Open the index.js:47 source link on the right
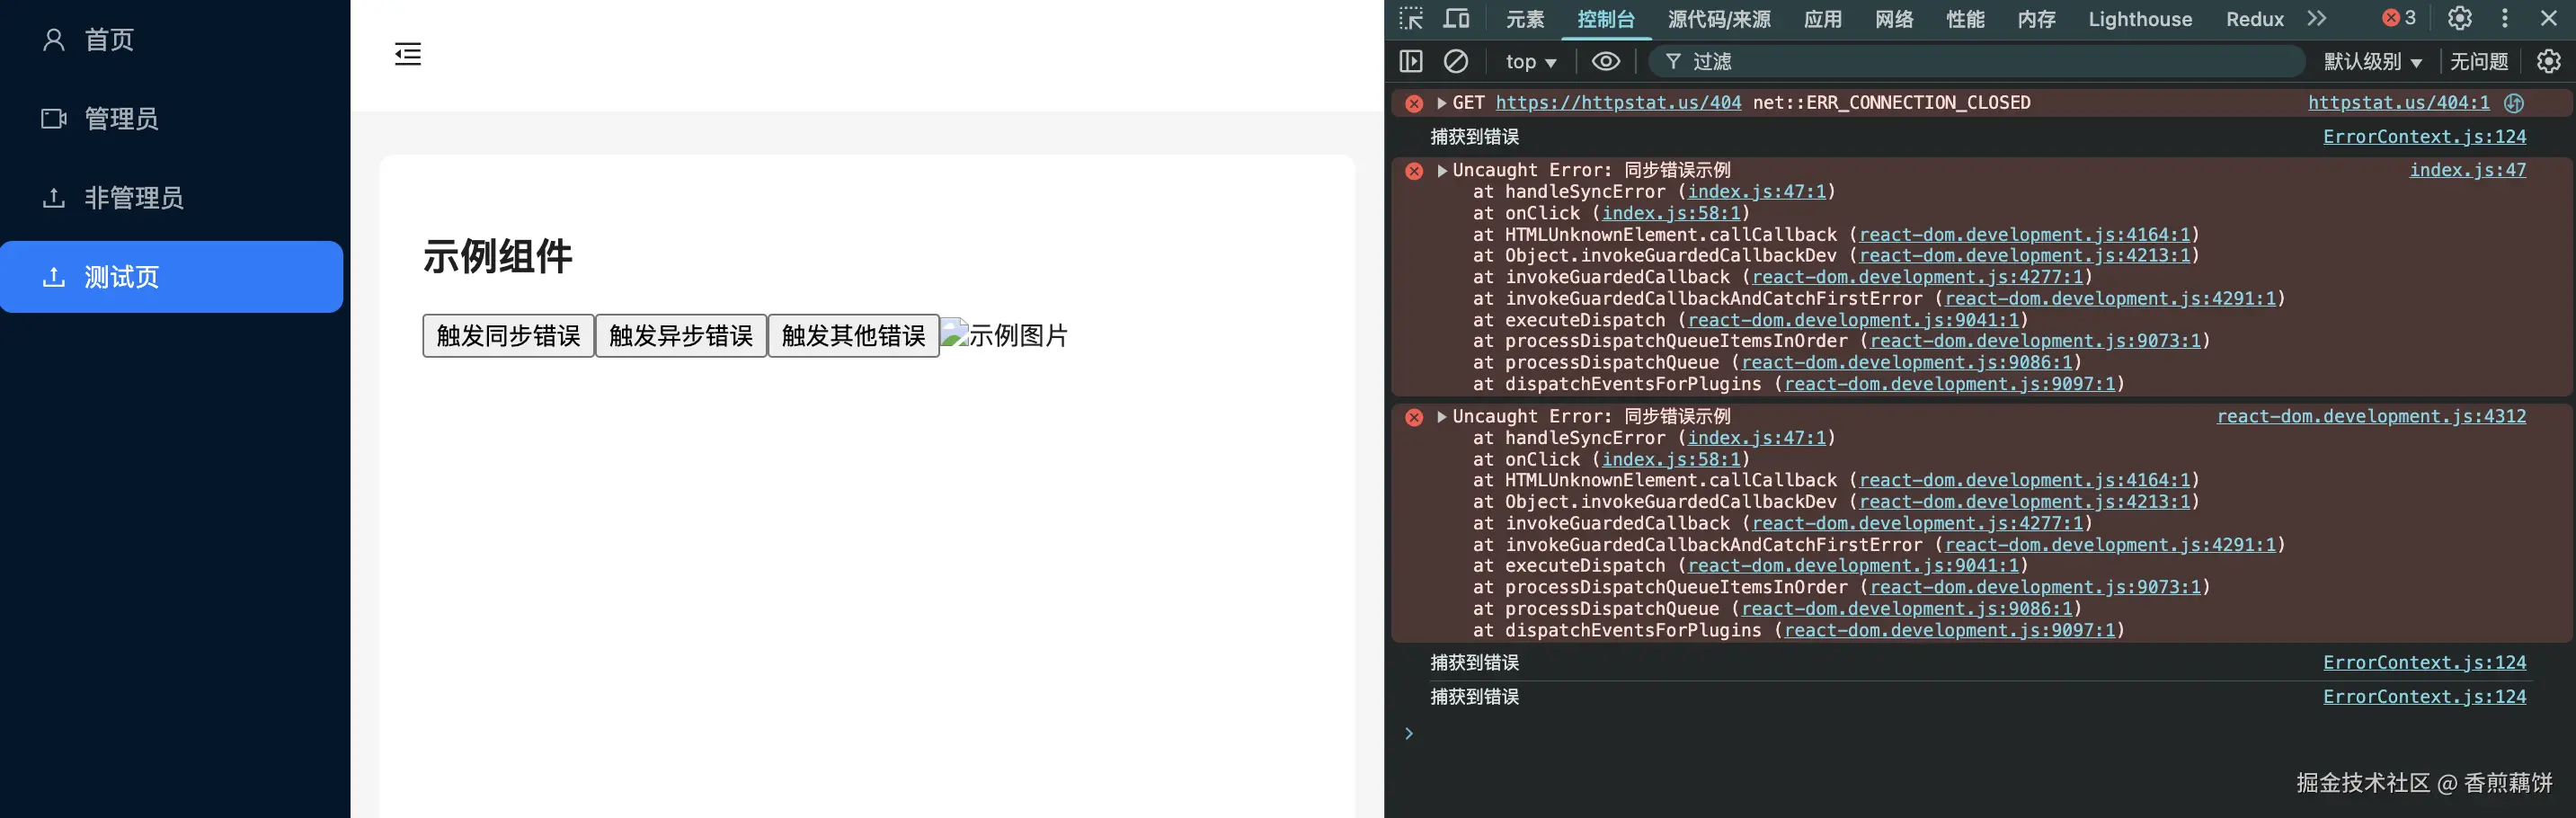 [2467, 170]
